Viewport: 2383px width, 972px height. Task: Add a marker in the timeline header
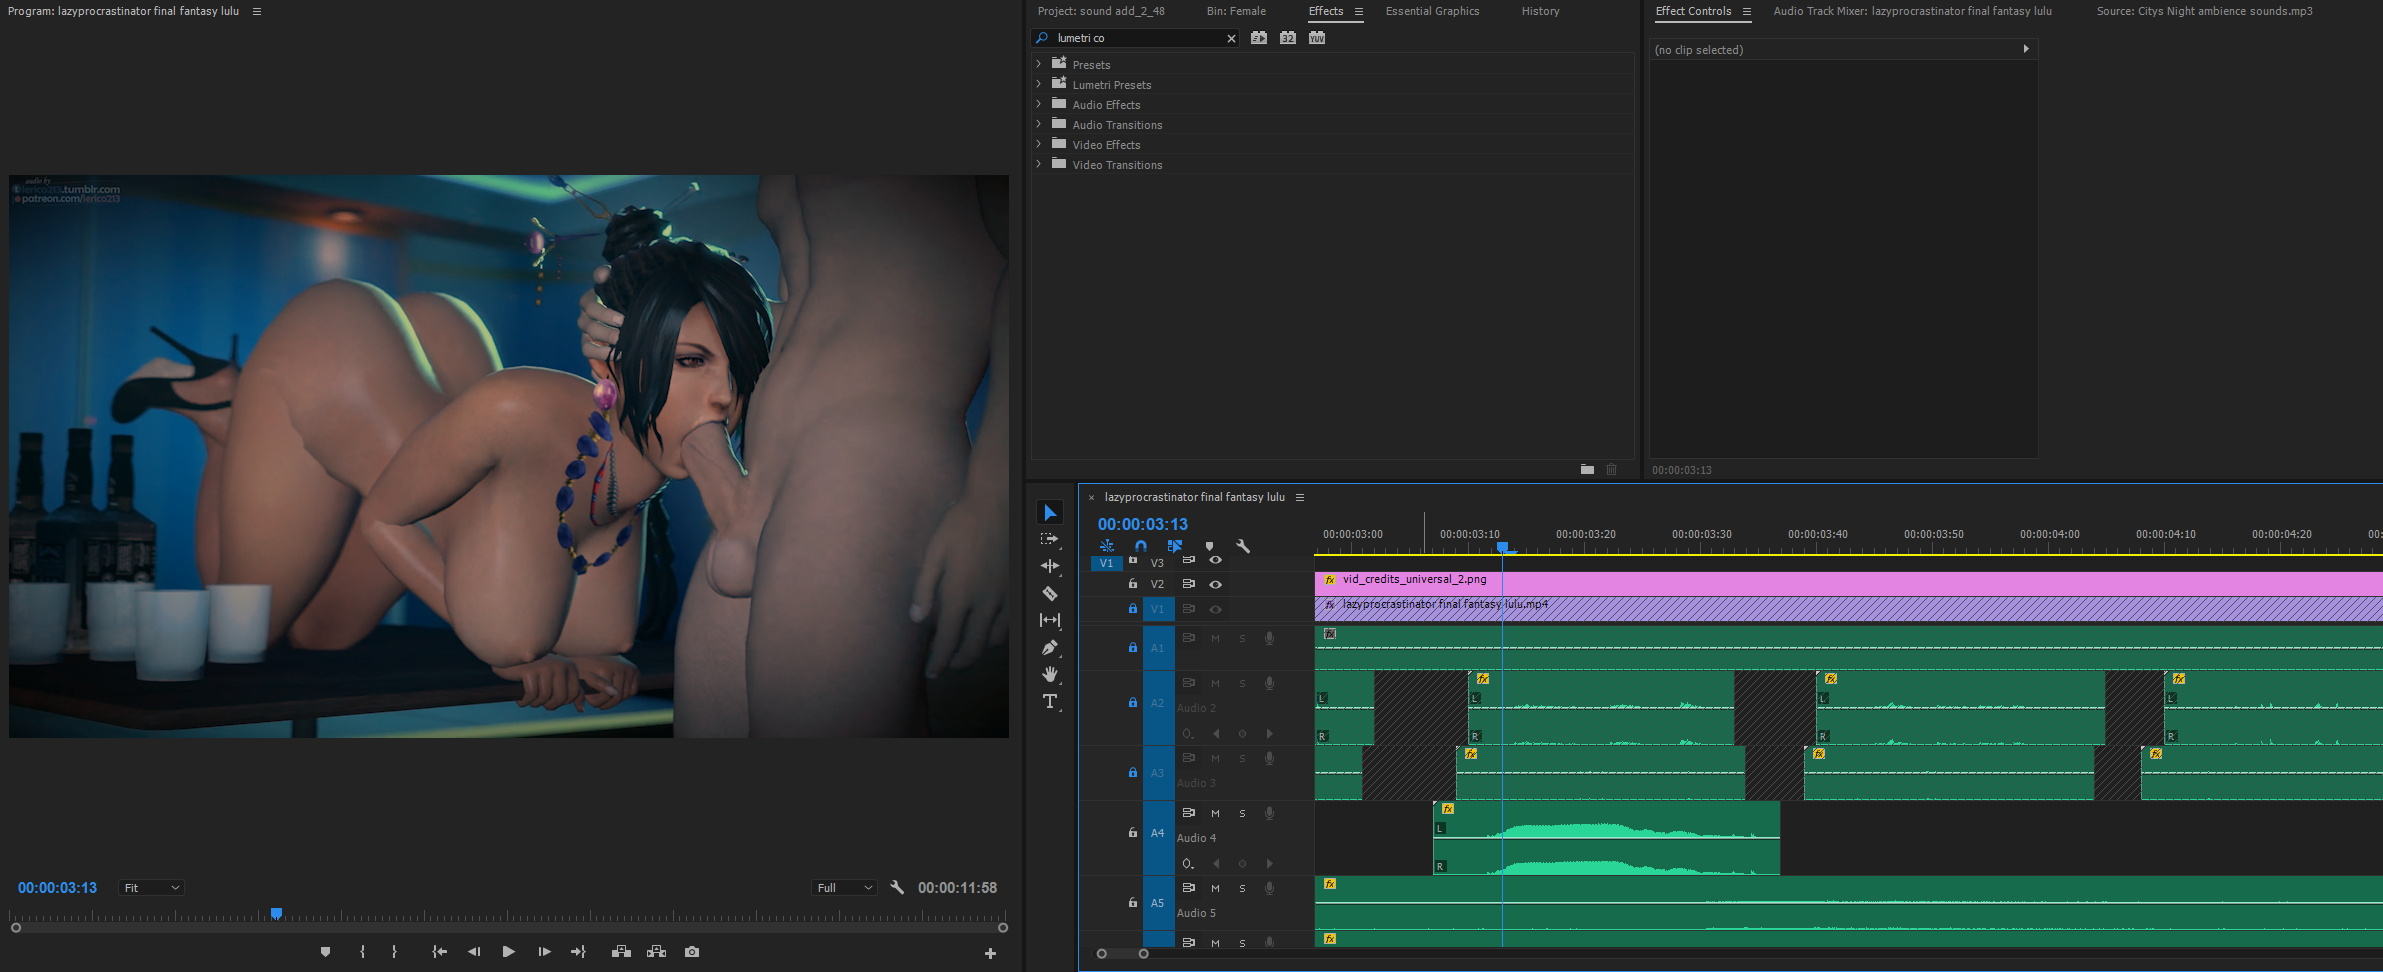(x=1209, y=546)
